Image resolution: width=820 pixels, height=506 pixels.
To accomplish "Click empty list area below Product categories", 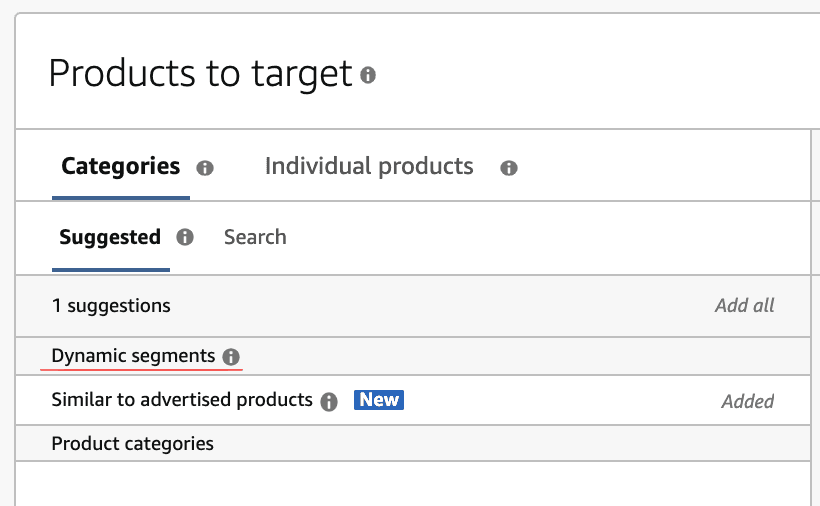I will [400, 483].
